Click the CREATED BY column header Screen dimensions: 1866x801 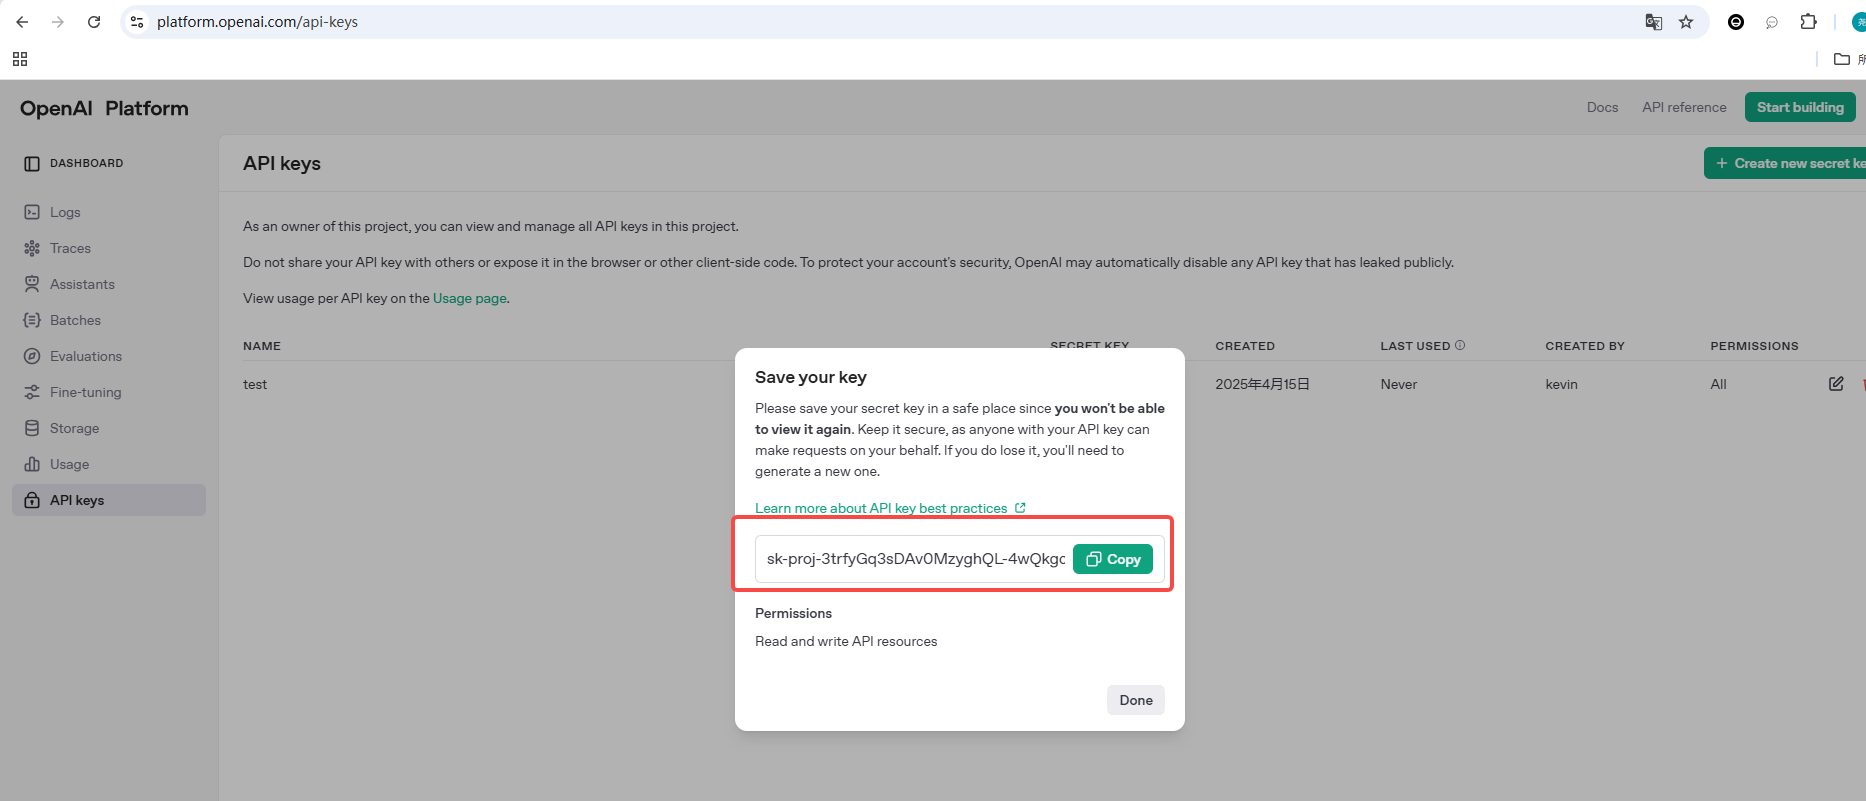[1585, 346]
